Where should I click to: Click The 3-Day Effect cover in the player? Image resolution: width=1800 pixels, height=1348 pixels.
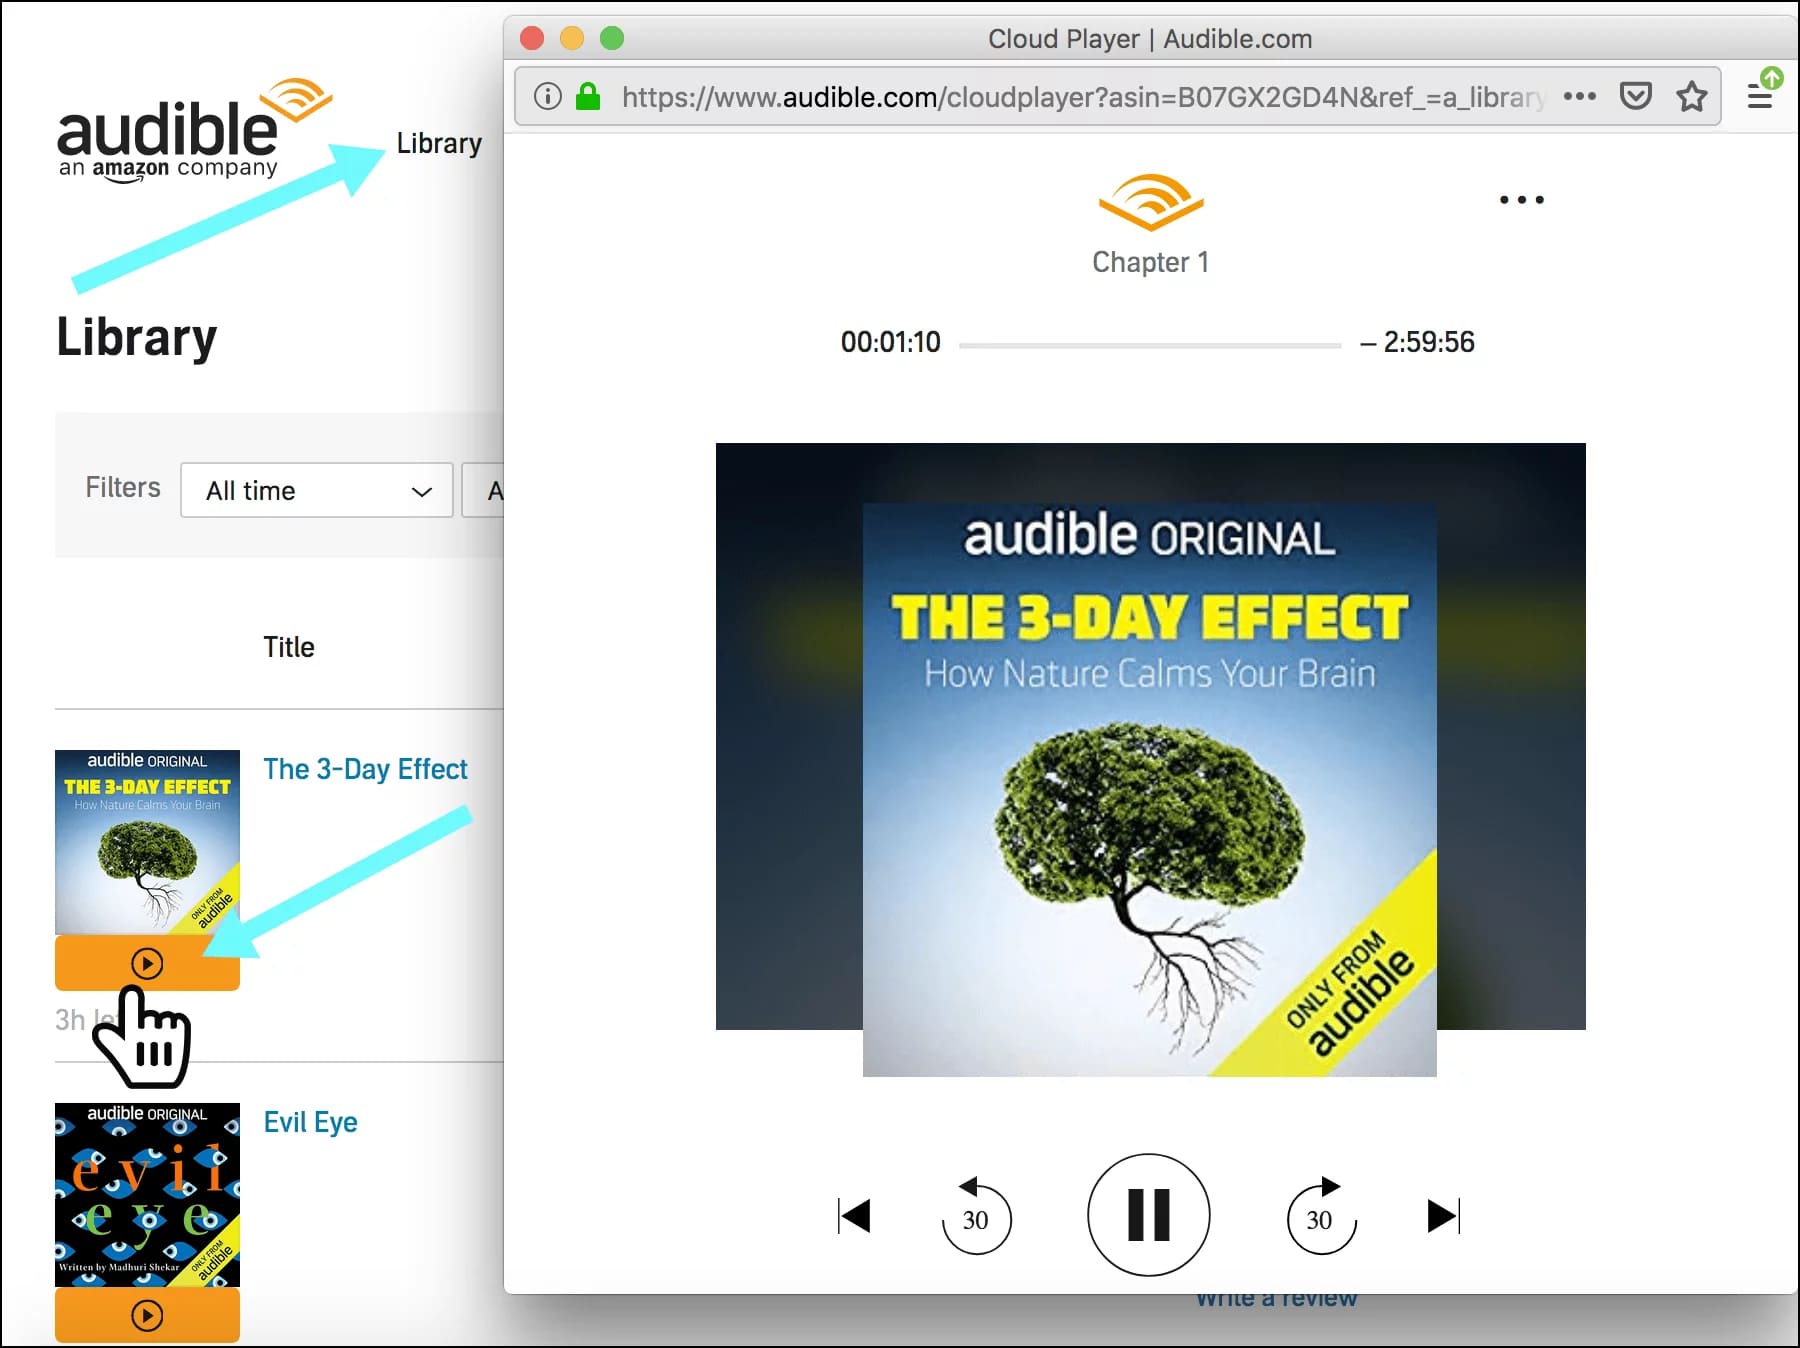[1150, 790]
